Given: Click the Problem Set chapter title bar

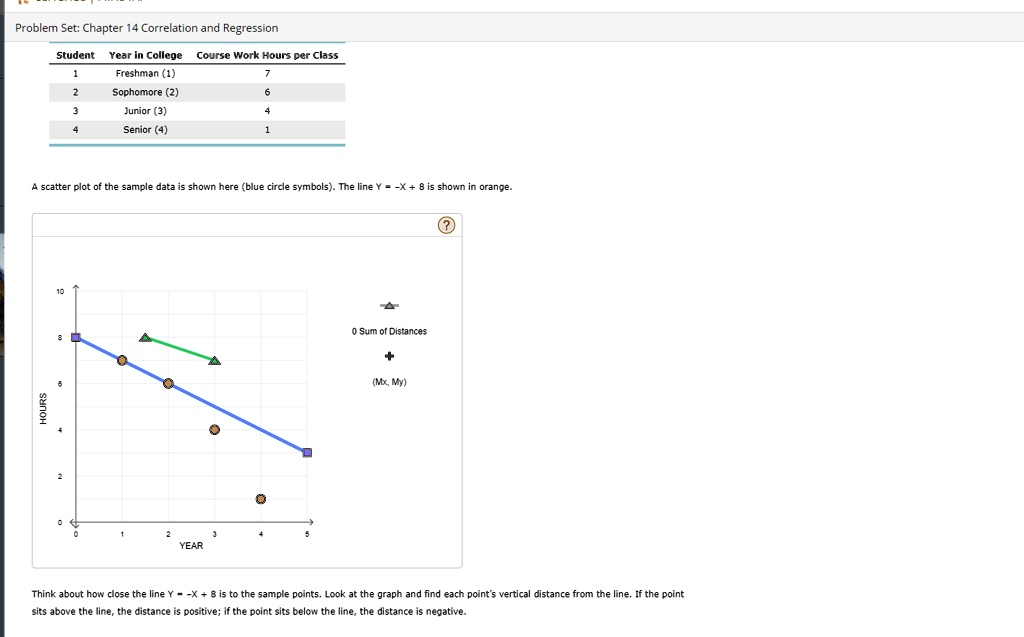Looking at the screenshot, I should 145,28.
